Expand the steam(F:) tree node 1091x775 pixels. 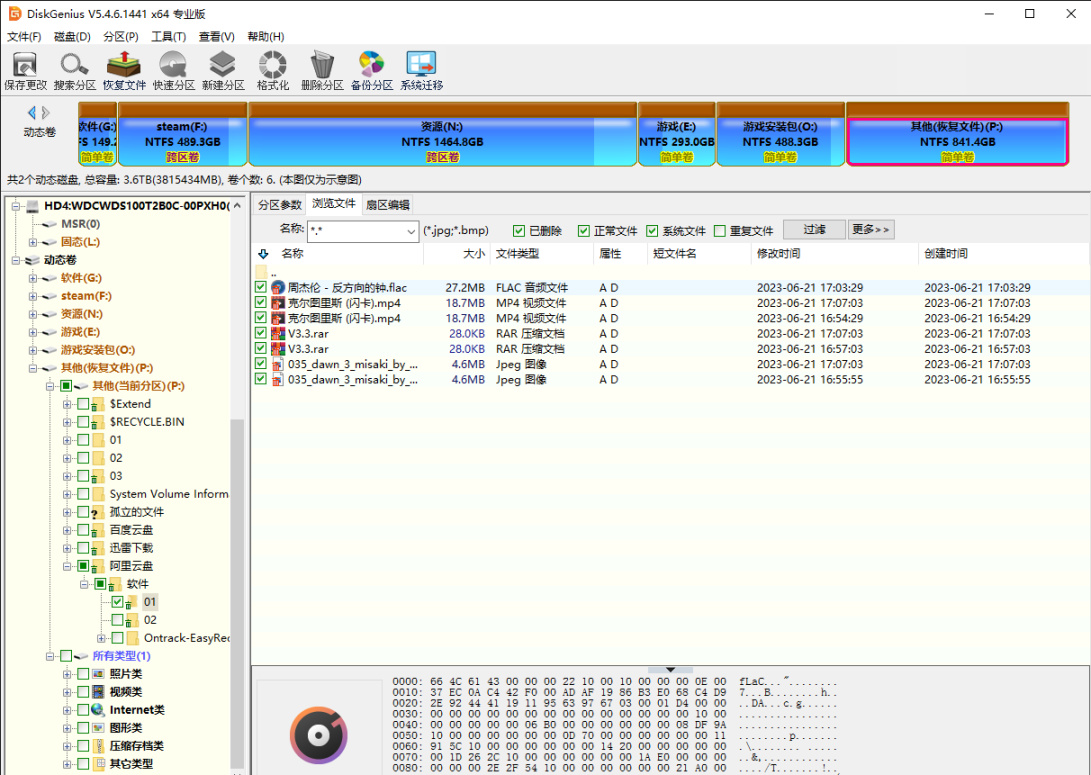[x=33, y=296]
